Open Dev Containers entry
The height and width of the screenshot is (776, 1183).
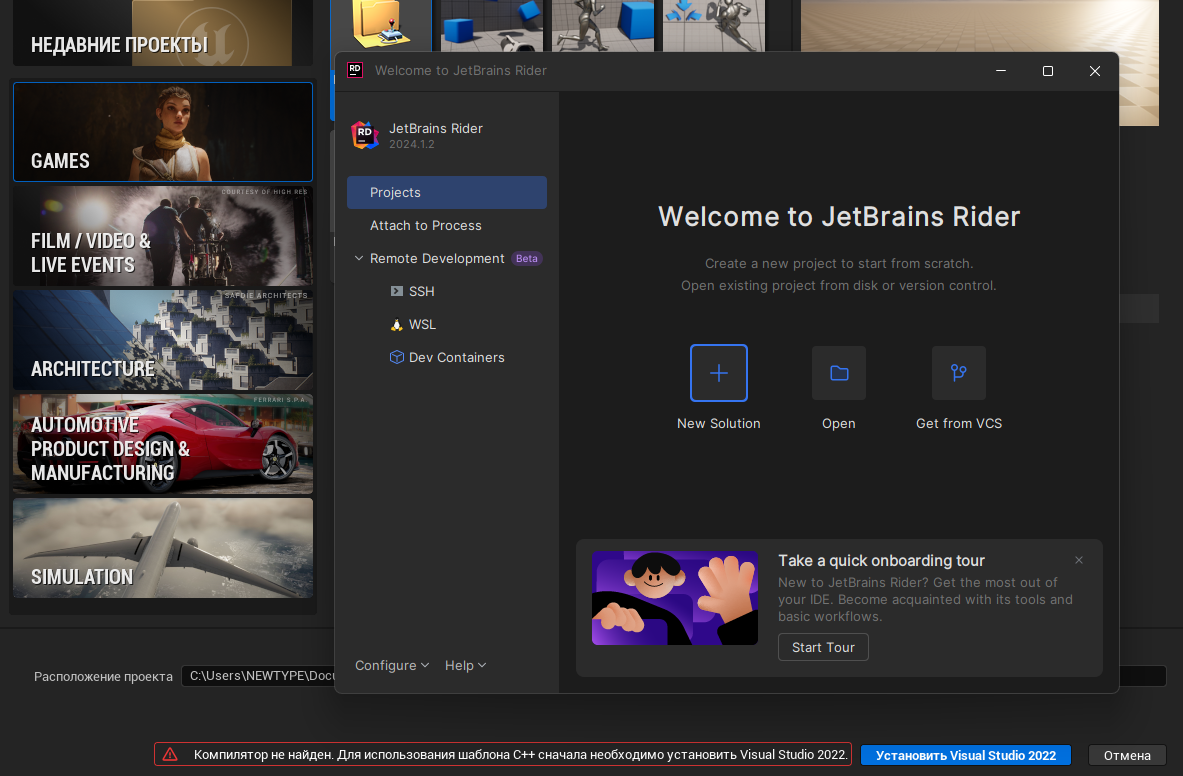coord(455,357)
